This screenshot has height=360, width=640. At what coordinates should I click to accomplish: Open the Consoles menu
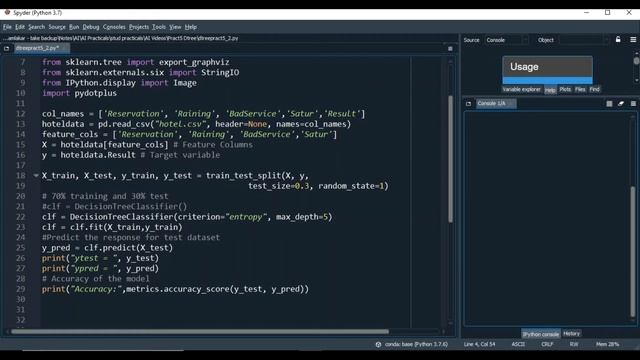[x=114, y=27]
